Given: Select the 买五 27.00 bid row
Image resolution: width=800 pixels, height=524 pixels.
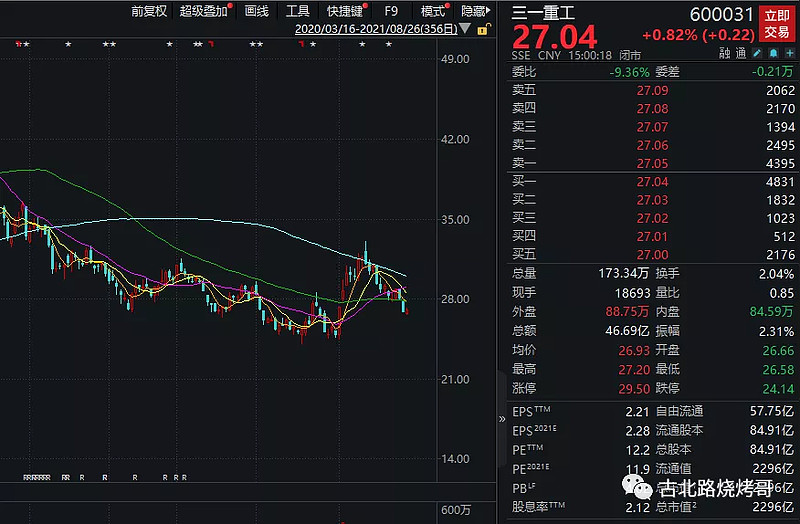Looking at the screenshot, I should [x=653, y=255].
